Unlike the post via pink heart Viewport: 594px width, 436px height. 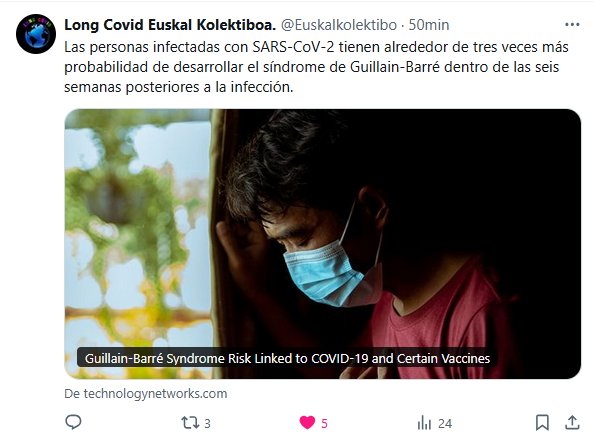(307, 423)
